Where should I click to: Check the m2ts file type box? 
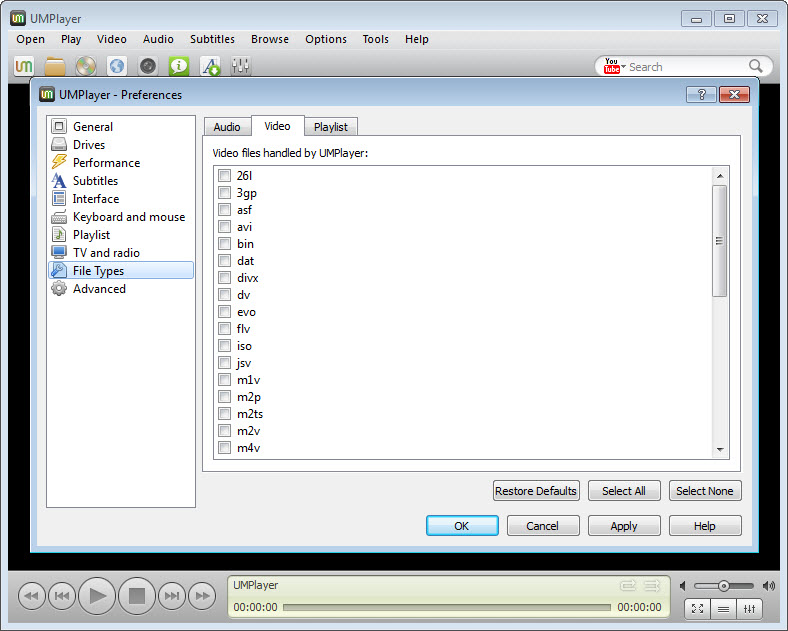[x=225, y=414]
